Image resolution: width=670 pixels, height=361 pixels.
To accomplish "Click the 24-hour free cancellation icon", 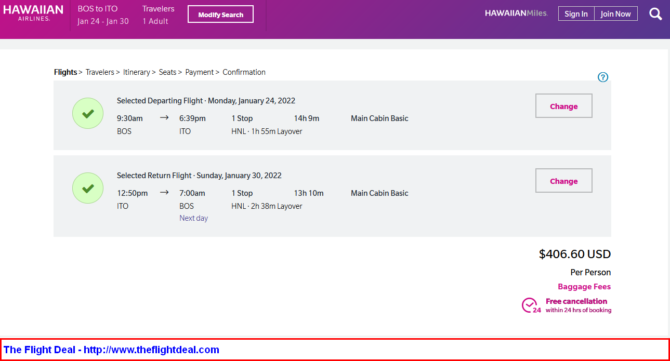I will click(x=531, y=306).
